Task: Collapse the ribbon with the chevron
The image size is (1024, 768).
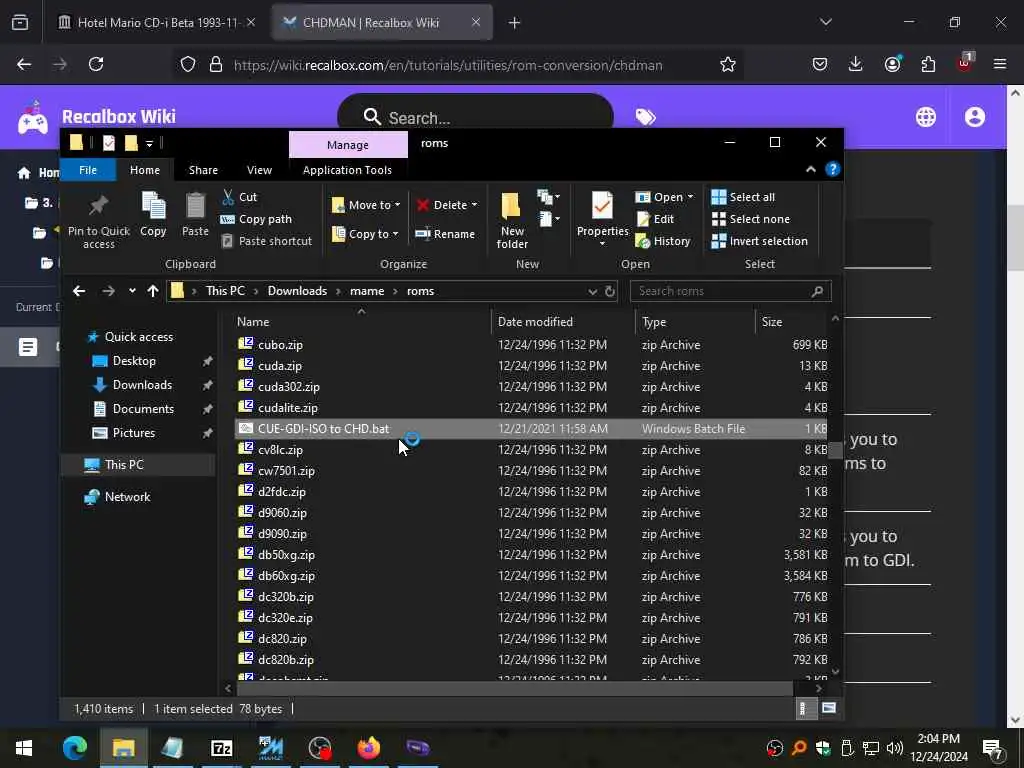Action: point(810,169)
